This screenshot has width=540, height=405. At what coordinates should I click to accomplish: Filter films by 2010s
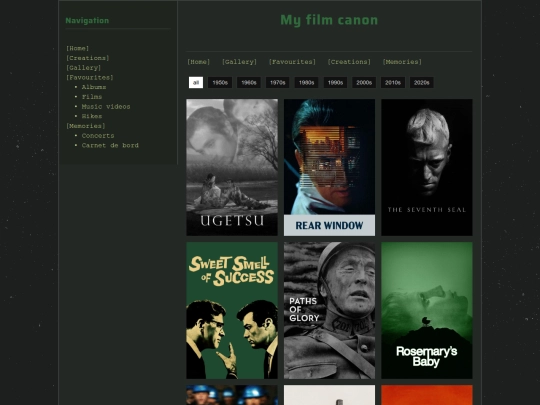pyautogui.click(x=393, y=83)
